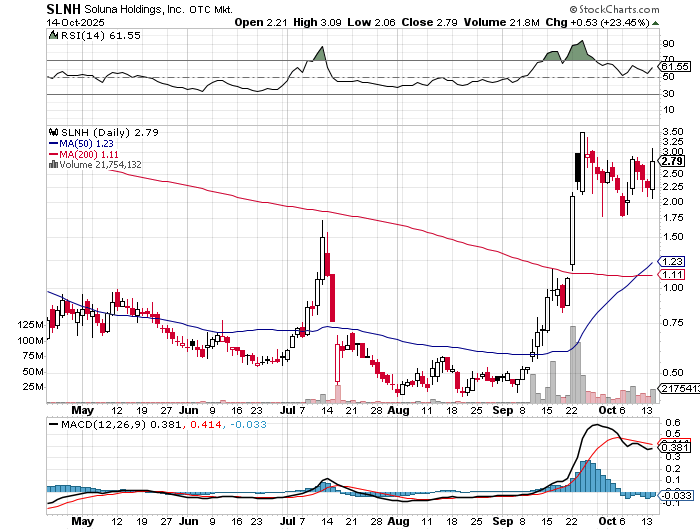This screenshot has width=700, height=530.
Task: Click the 2.79 last-price tag on price axis
Action: pyautogui.click(x=672, y=161)
